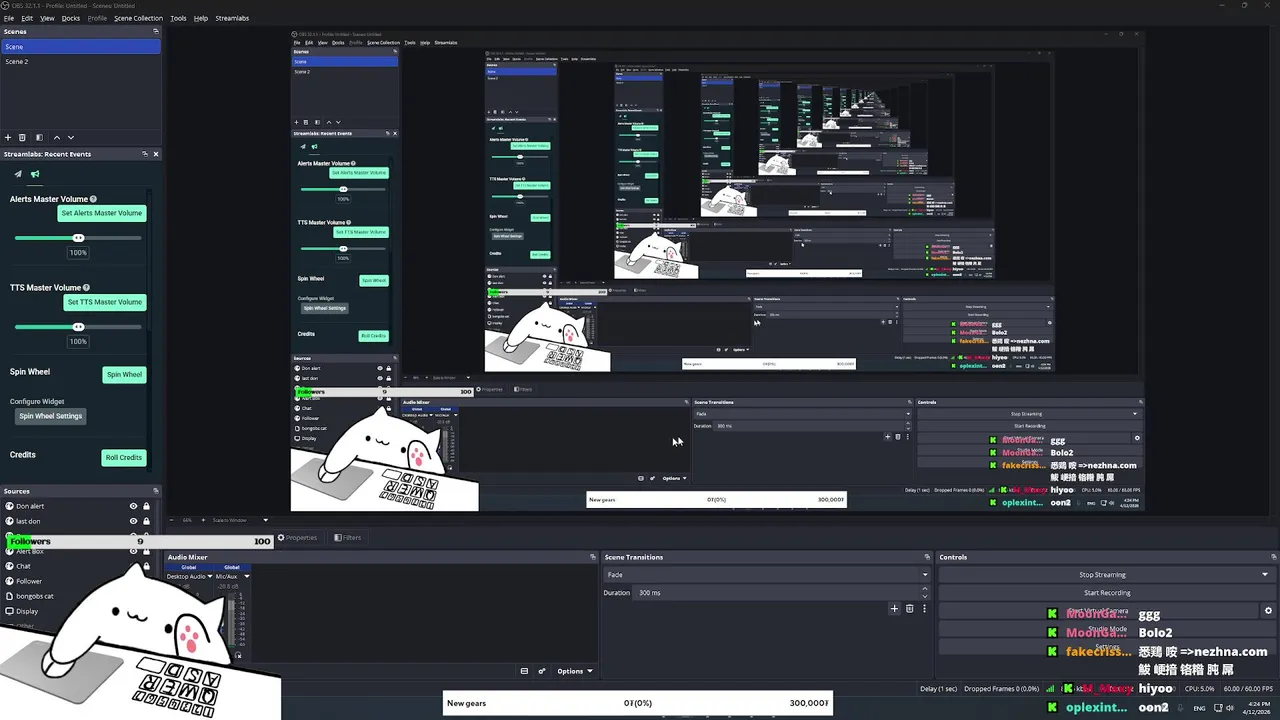The height and width of the screenshot is (720, 1280).
Task: Open the Scale to Window dropdown
Action: 240,520
